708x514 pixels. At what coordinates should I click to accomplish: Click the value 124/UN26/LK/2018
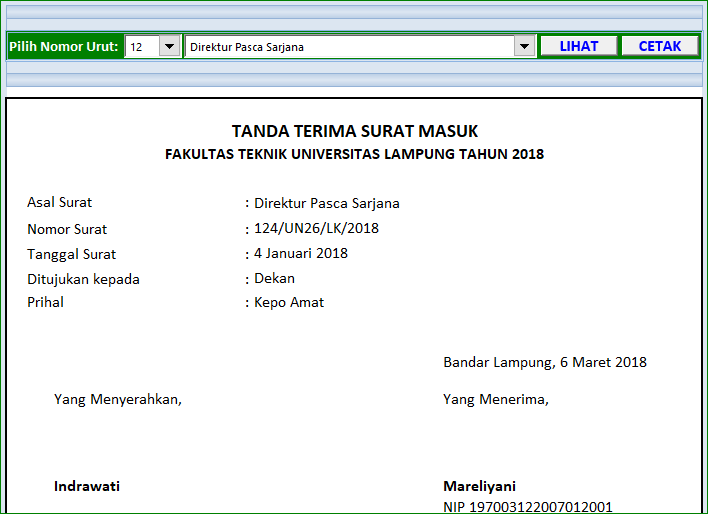(x=317, y=228)
